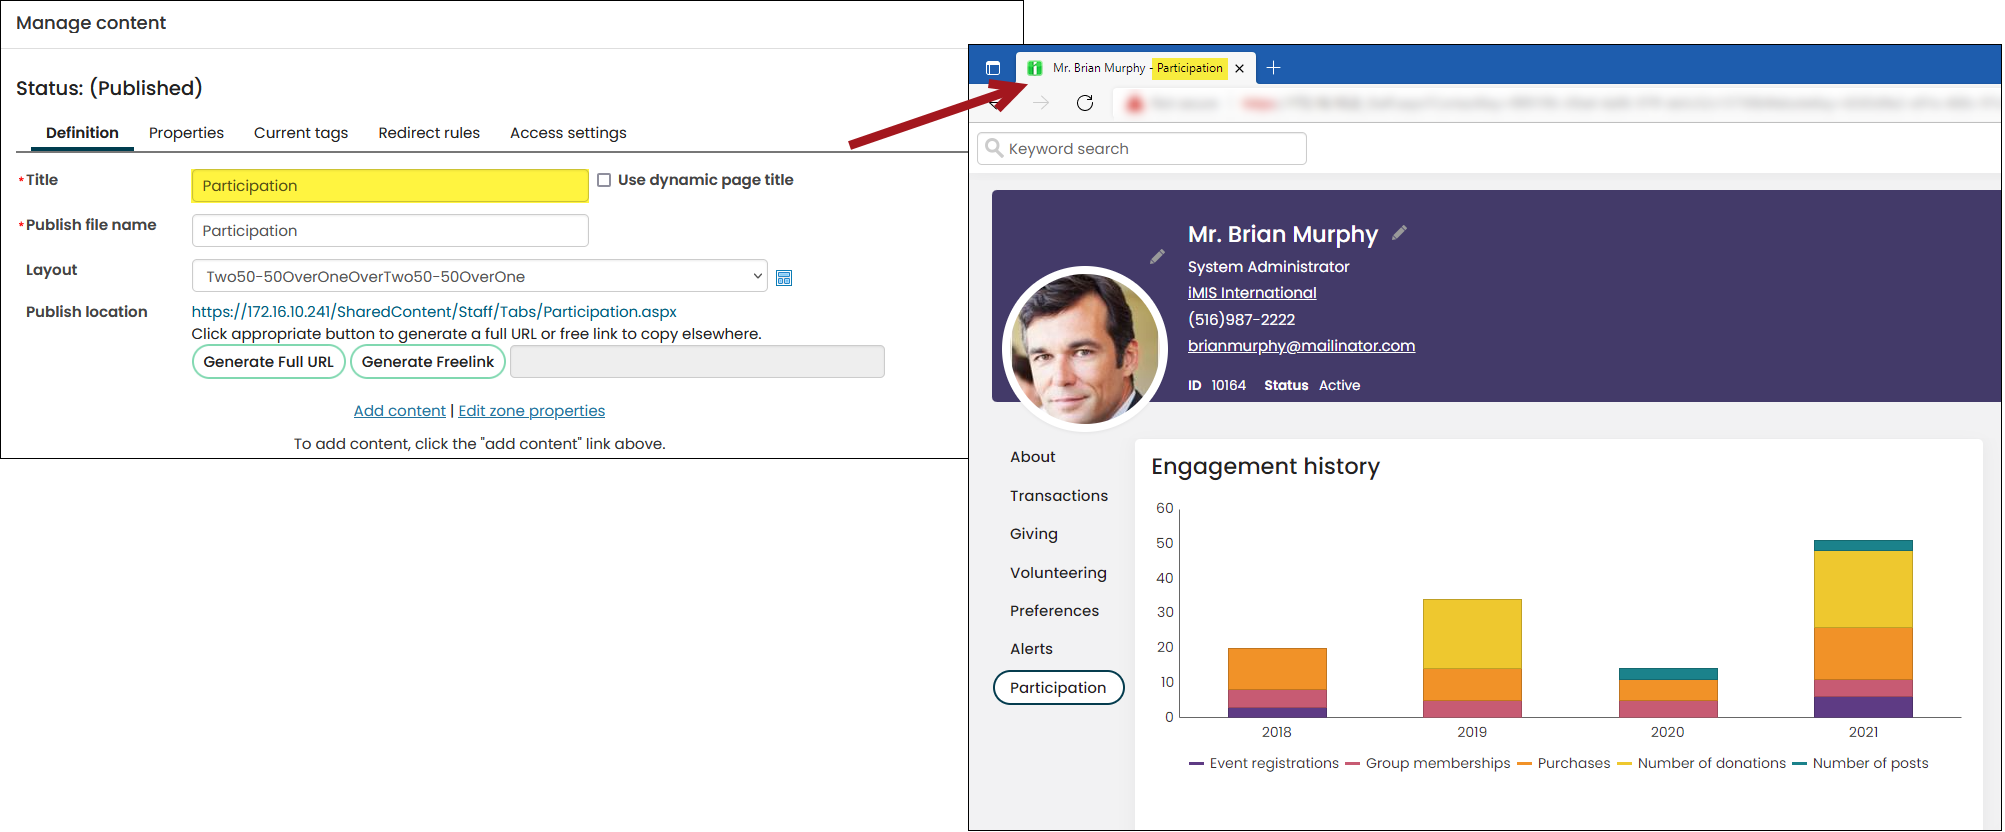Click into the Publish file name field

[390, 231]
